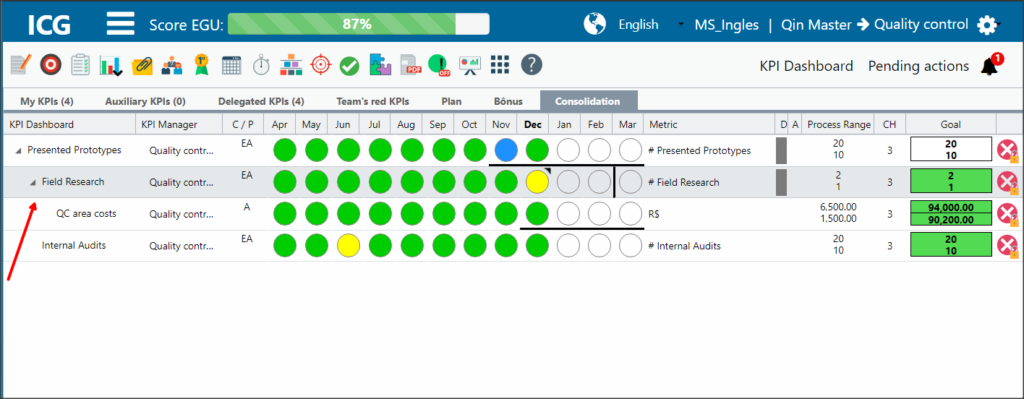Image resolution: width=1024 pixels, height=399 pixels.
Task: Click the yellow Jun circle for Internal Audits
Action: click(349, 246)
